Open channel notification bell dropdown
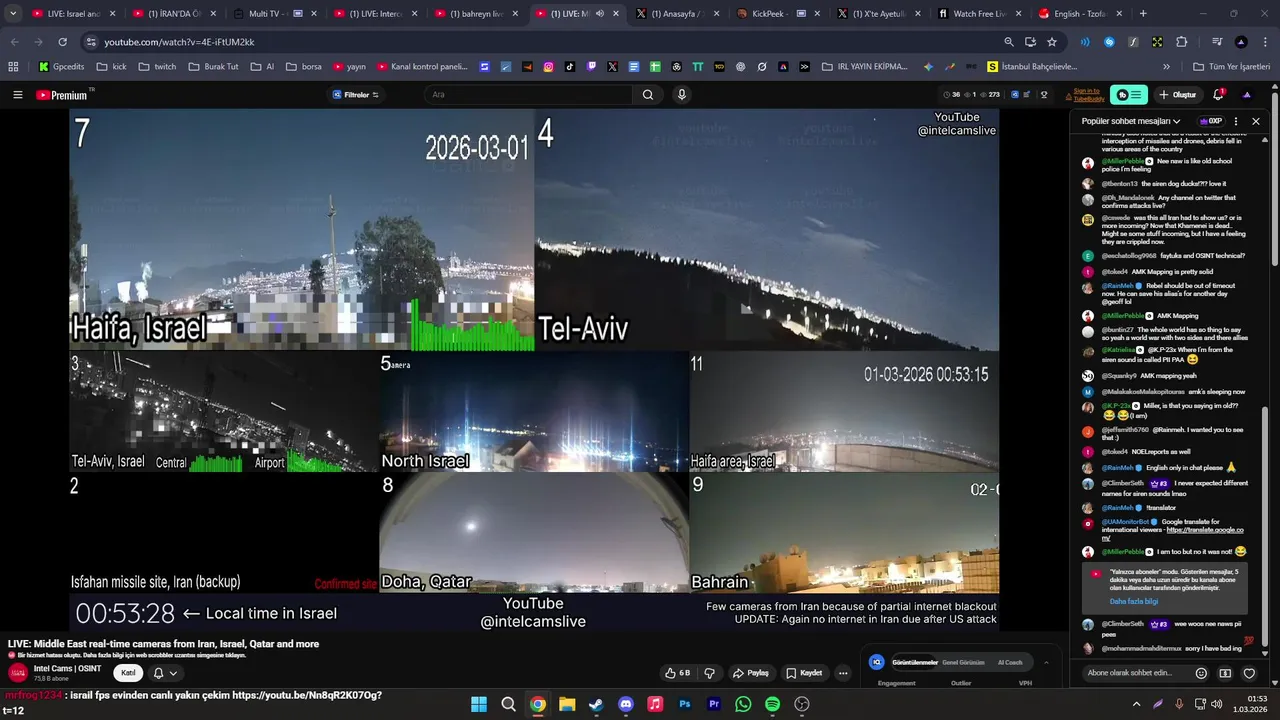Image resolution: width=1280 pixels, height=720 pixels. tap(165, 673)
